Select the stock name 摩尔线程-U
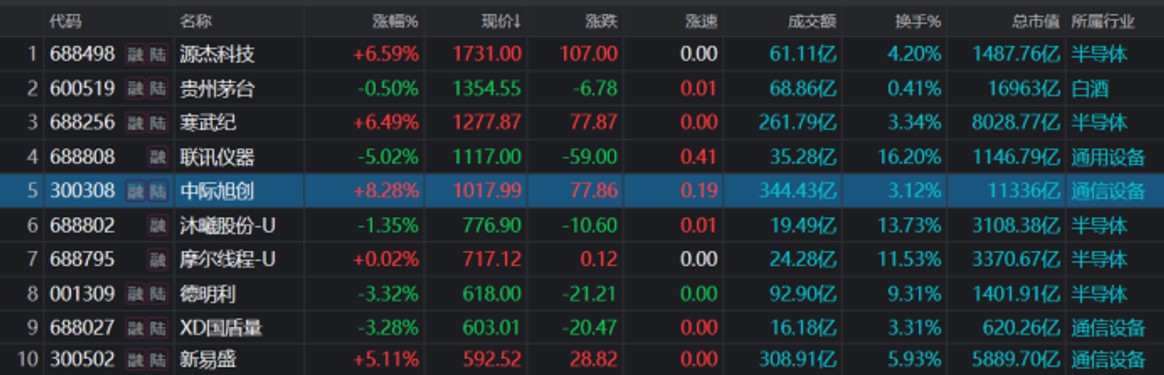The image size is (1164, 375). 227,259
